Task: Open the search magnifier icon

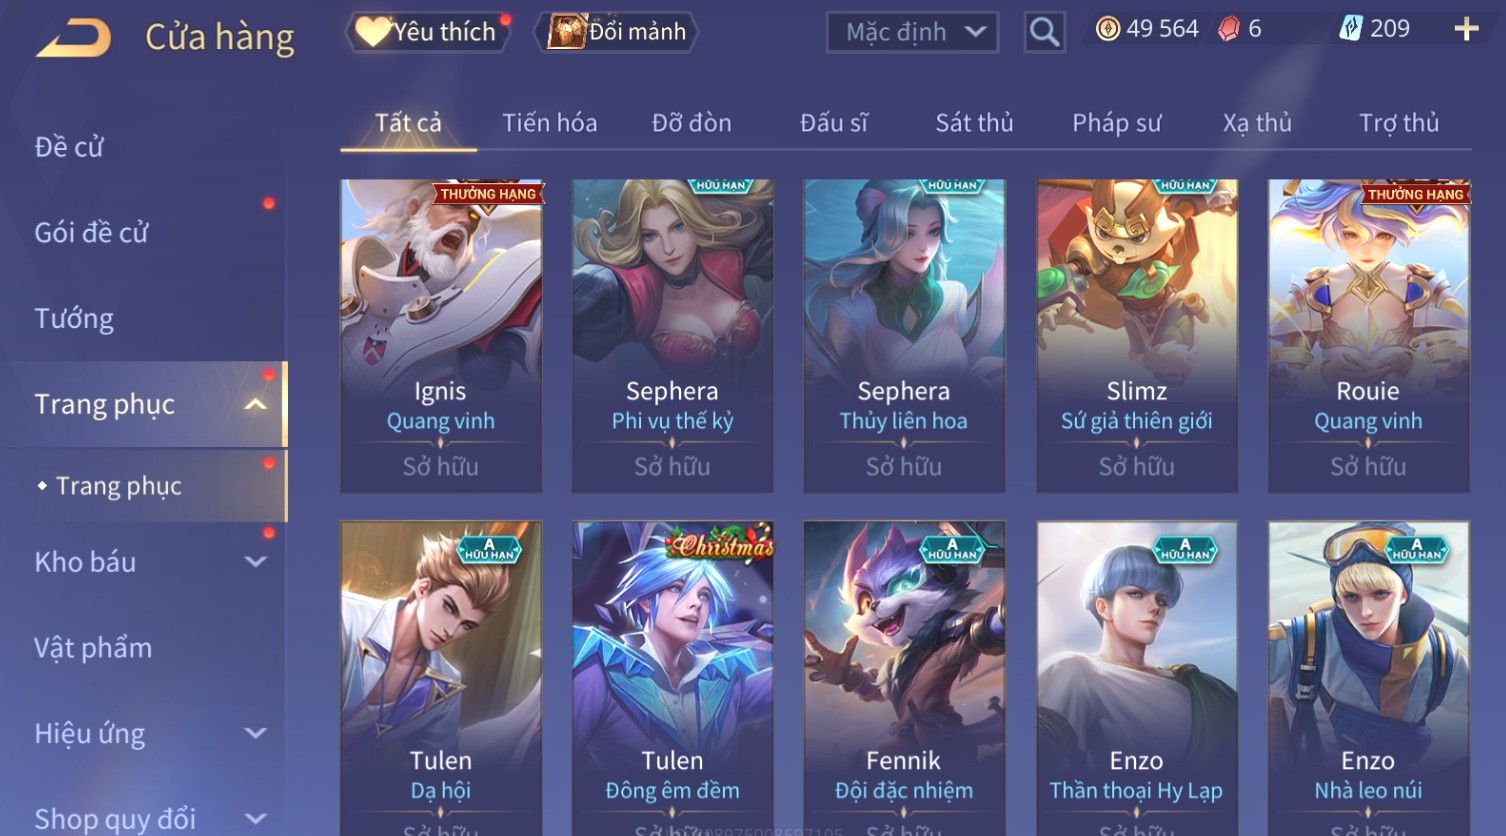Action: click(1044, 32)
